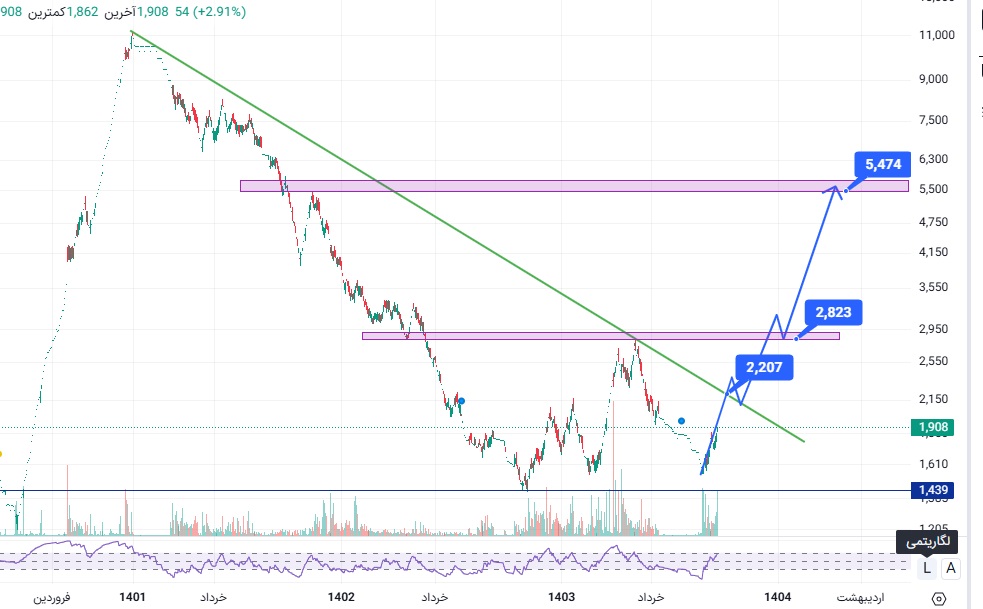Click the اردیبهشت label on time axis
The width and height of the screenshot is (983, 609).
tap(859, 597)
